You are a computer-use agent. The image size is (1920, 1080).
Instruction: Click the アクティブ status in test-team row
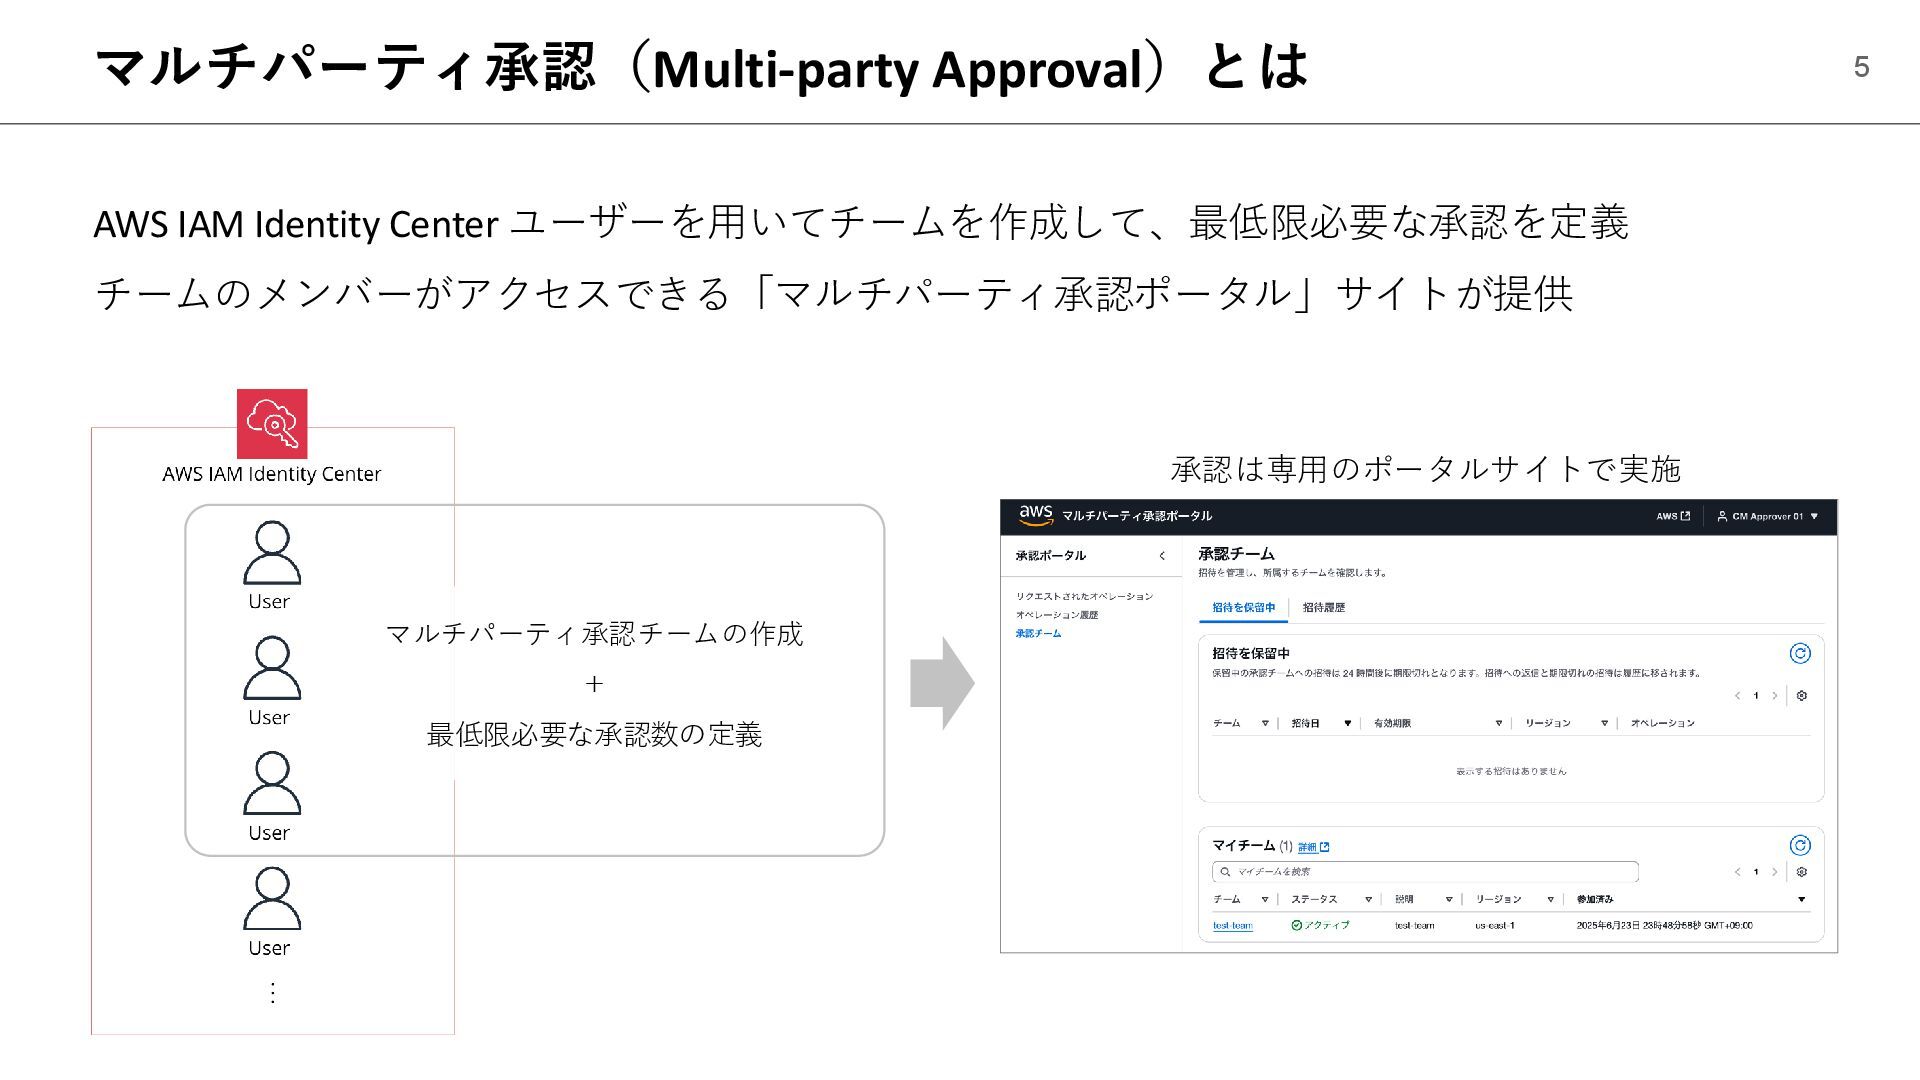(x=1320, y=926)
